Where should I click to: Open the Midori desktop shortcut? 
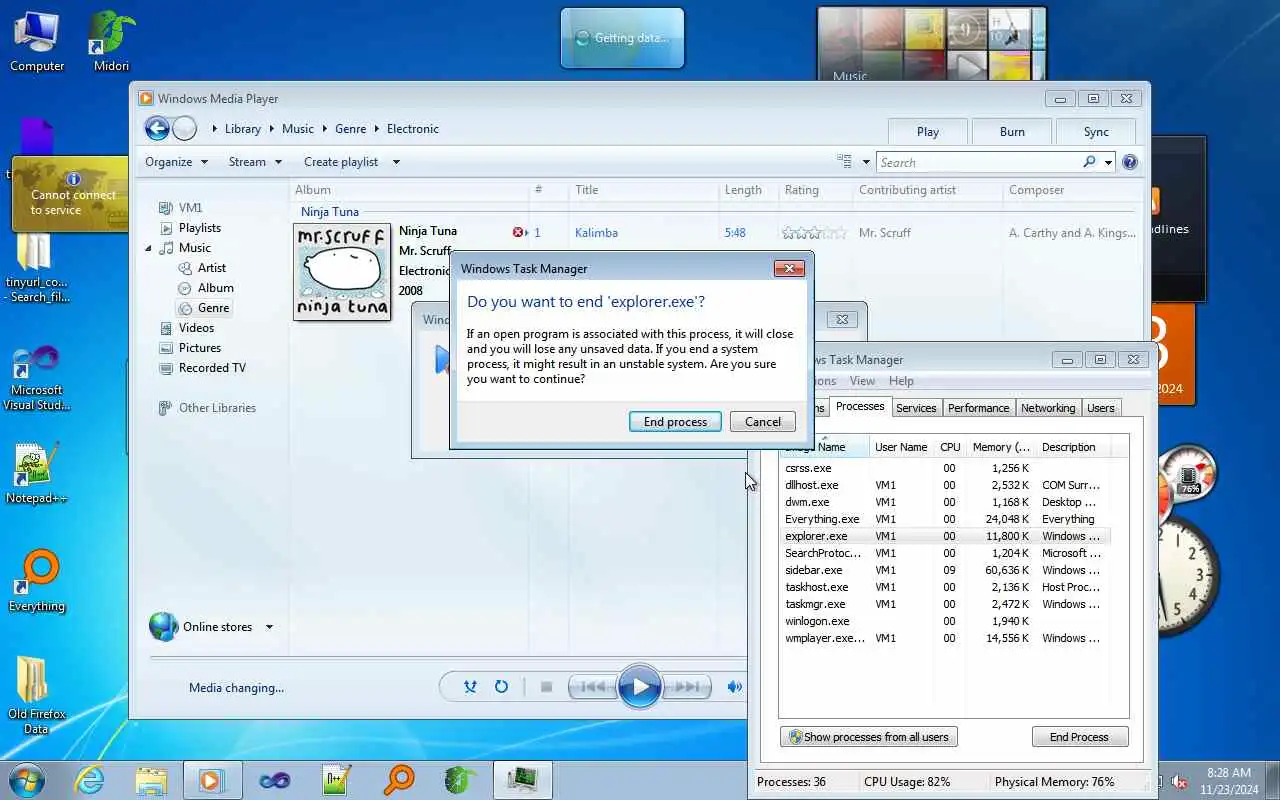pos(111,42)
